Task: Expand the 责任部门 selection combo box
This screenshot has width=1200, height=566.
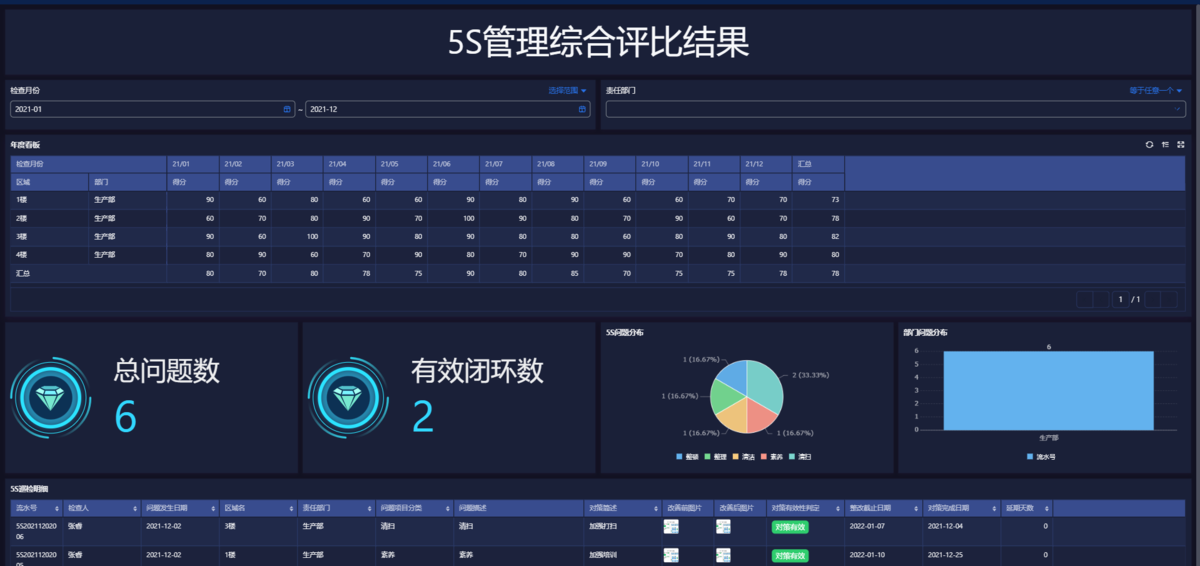Action: point(896,109)
